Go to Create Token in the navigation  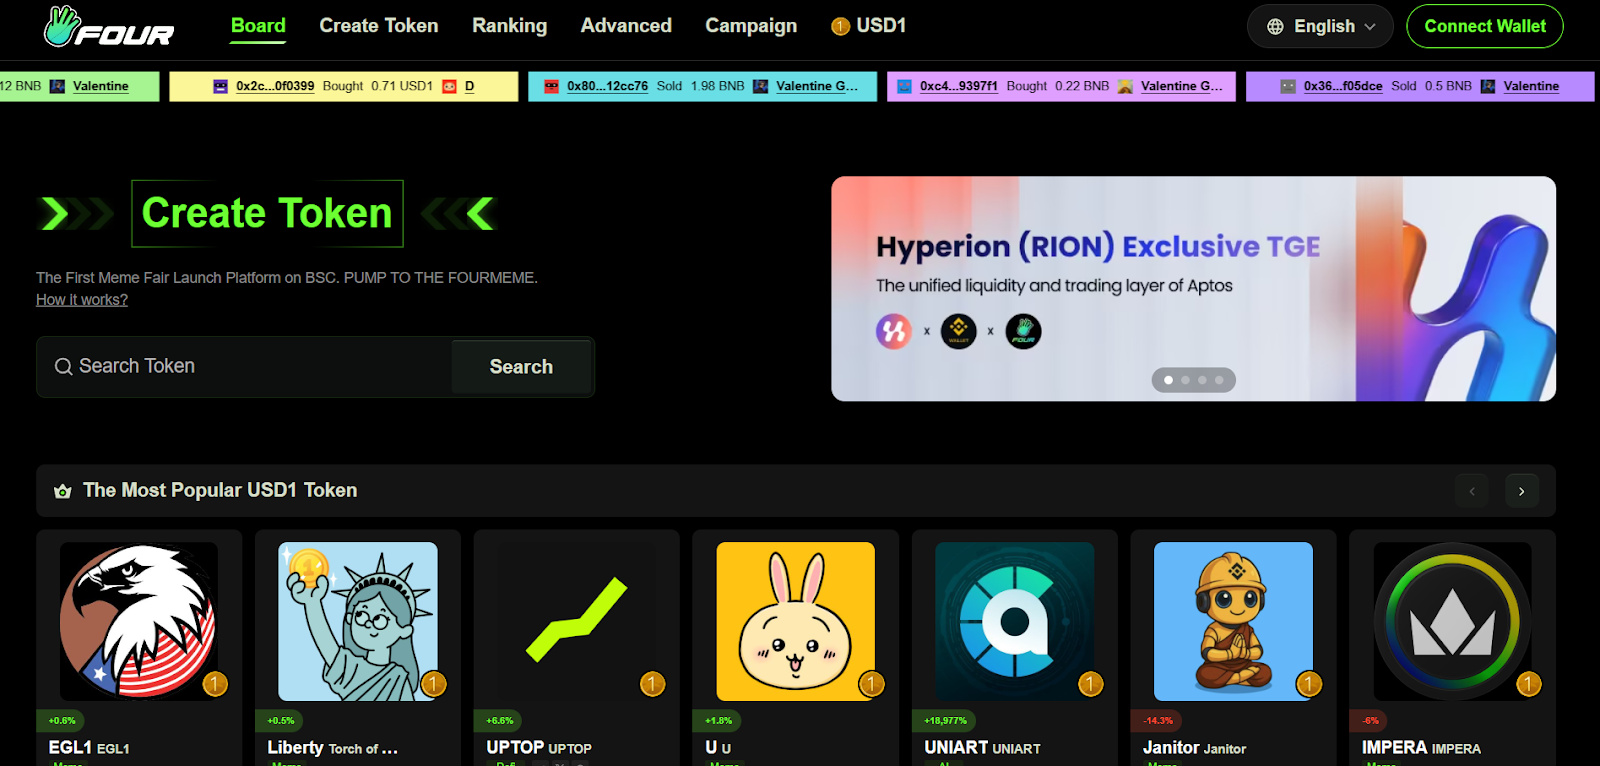379,26
